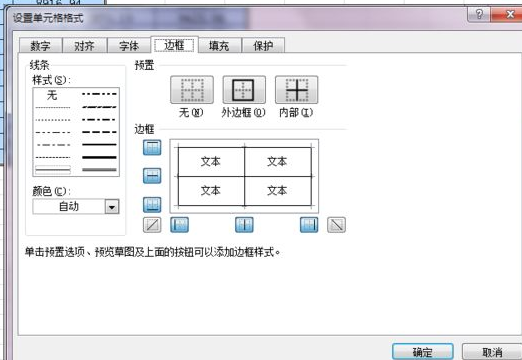Apply the 内部 inside borders preset
This screenshot has height=360, width=522.
(x=296, y=89)
